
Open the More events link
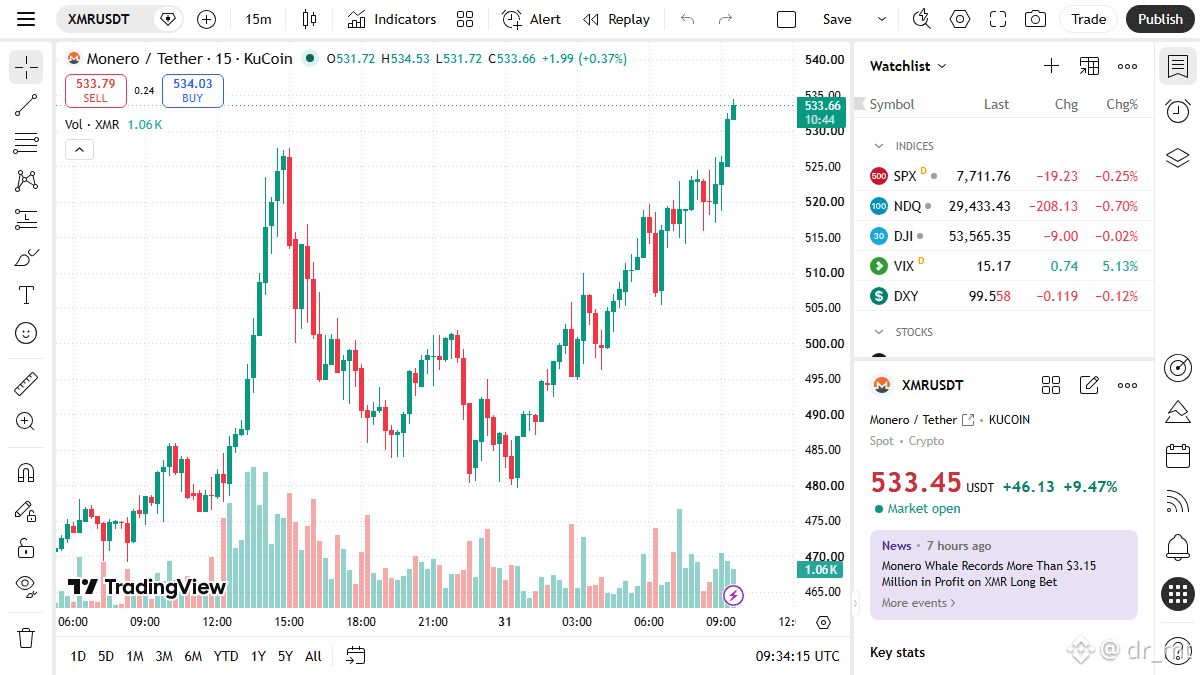pos(919,603)
